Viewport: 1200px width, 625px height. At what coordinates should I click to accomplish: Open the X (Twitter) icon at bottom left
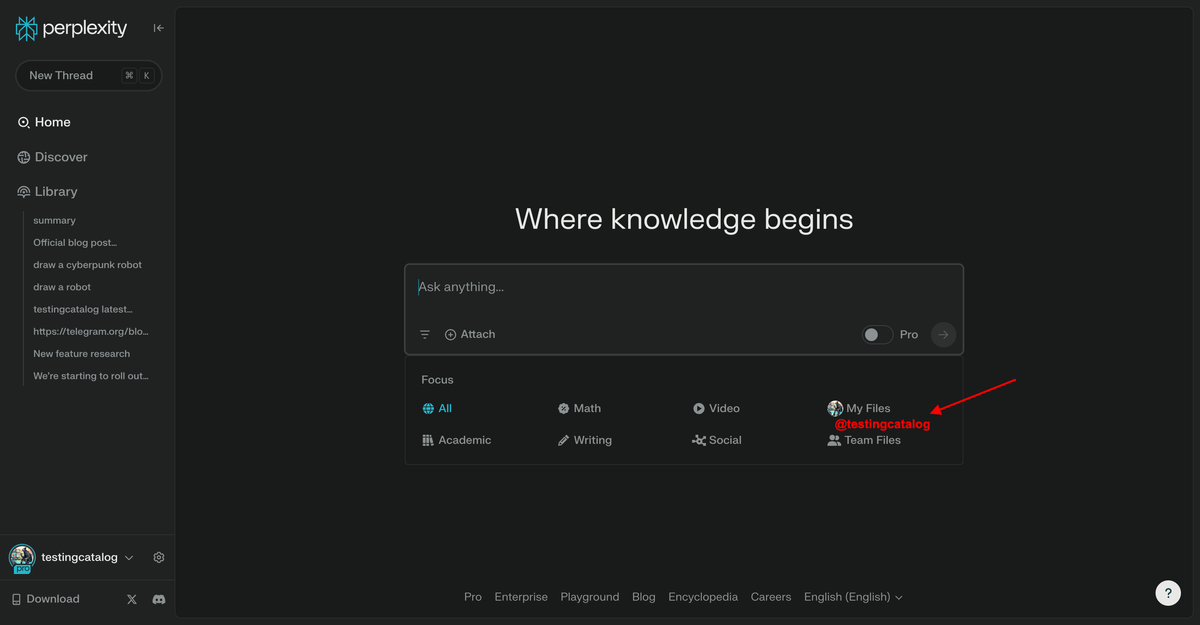click(131, 598)
